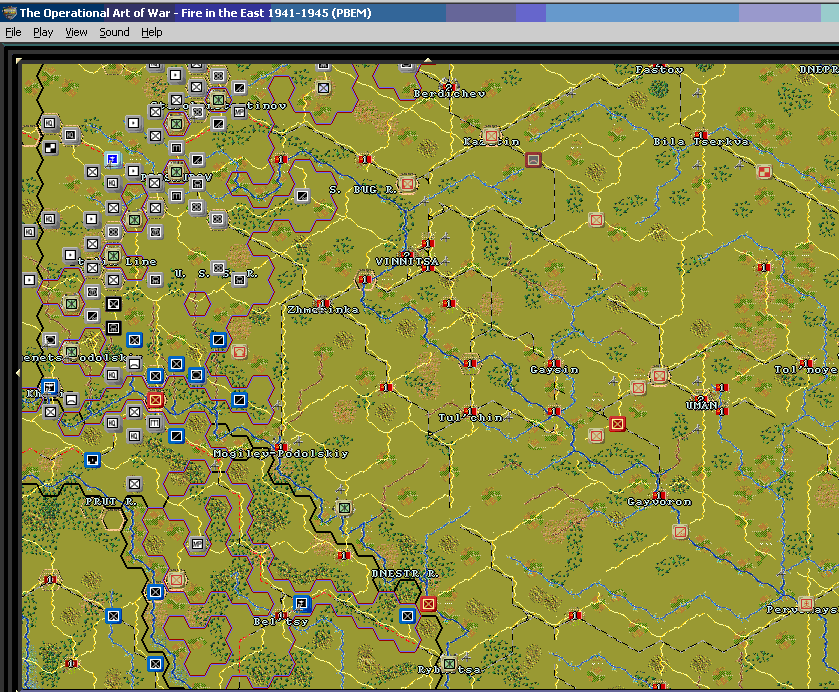
Task: Click the Gayvoron city label
Action: click(x=659, y=501)
